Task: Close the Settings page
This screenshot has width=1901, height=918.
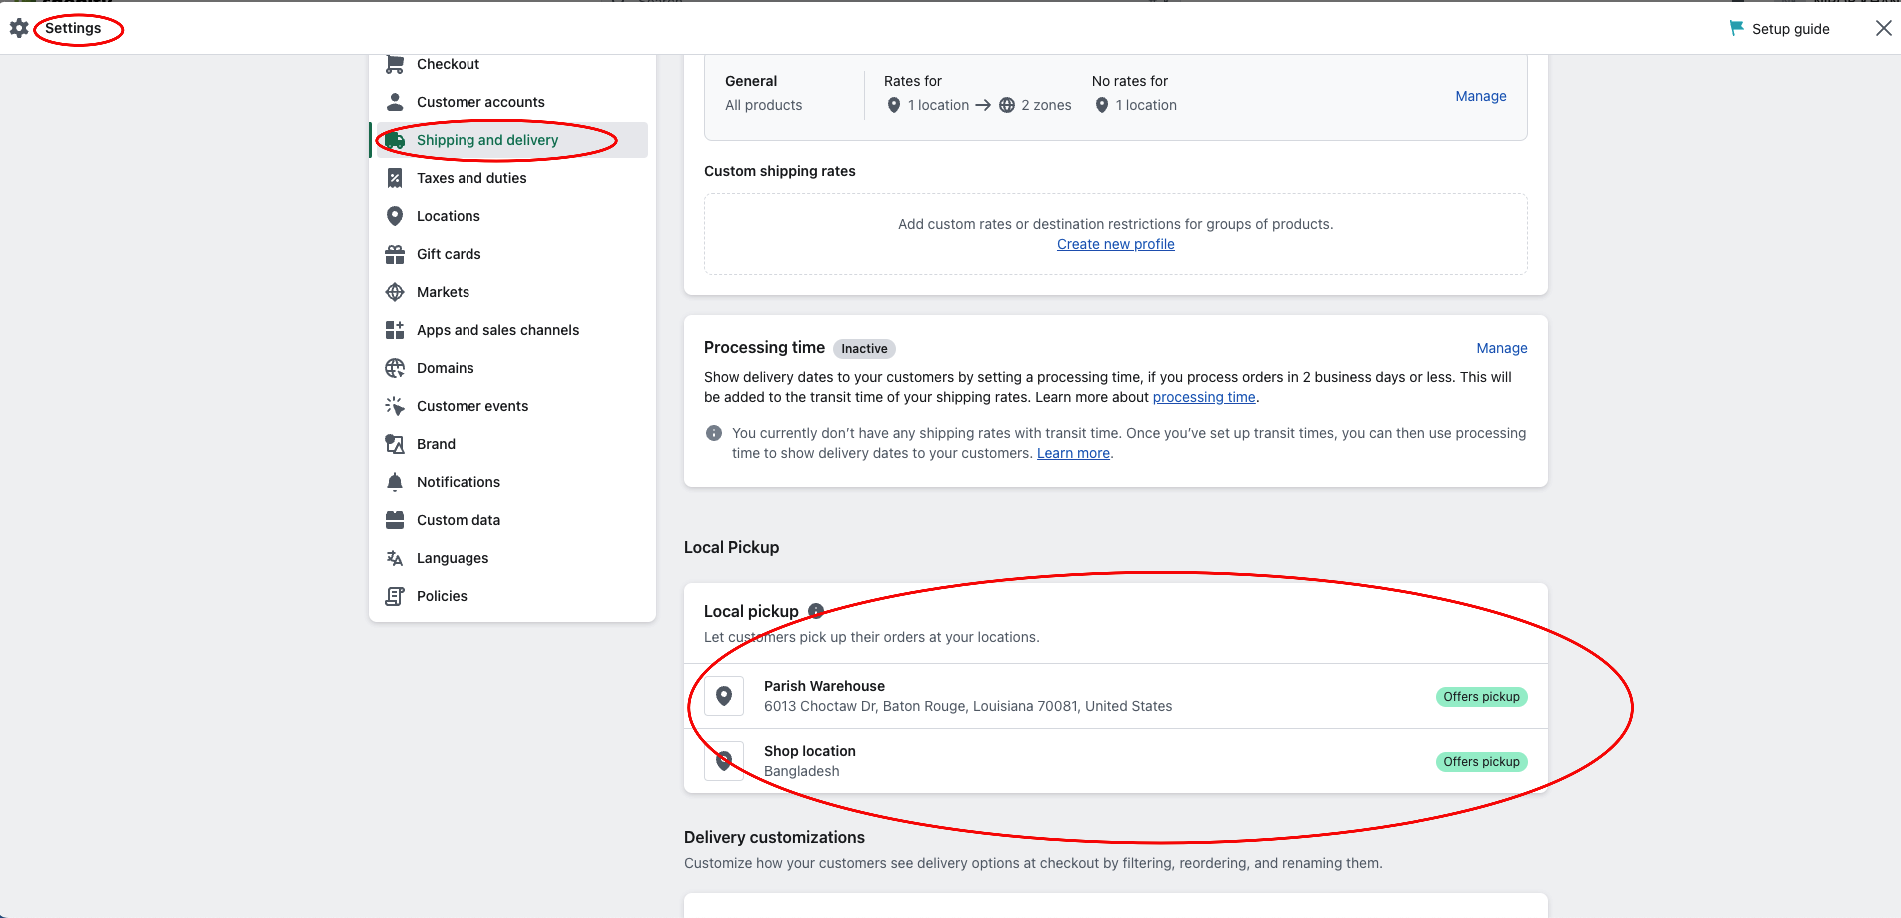Action: 1883,28
